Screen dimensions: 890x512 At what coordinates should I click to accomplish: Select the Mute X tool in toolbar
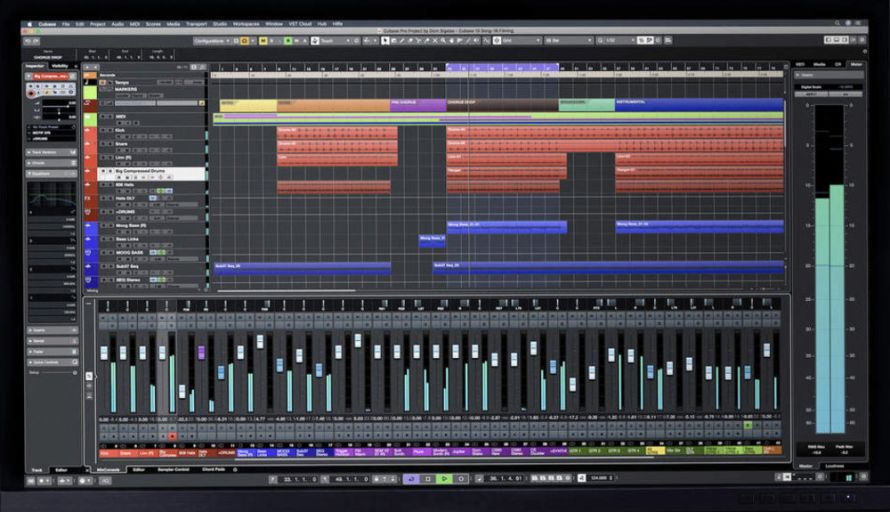tap(435, 41)
